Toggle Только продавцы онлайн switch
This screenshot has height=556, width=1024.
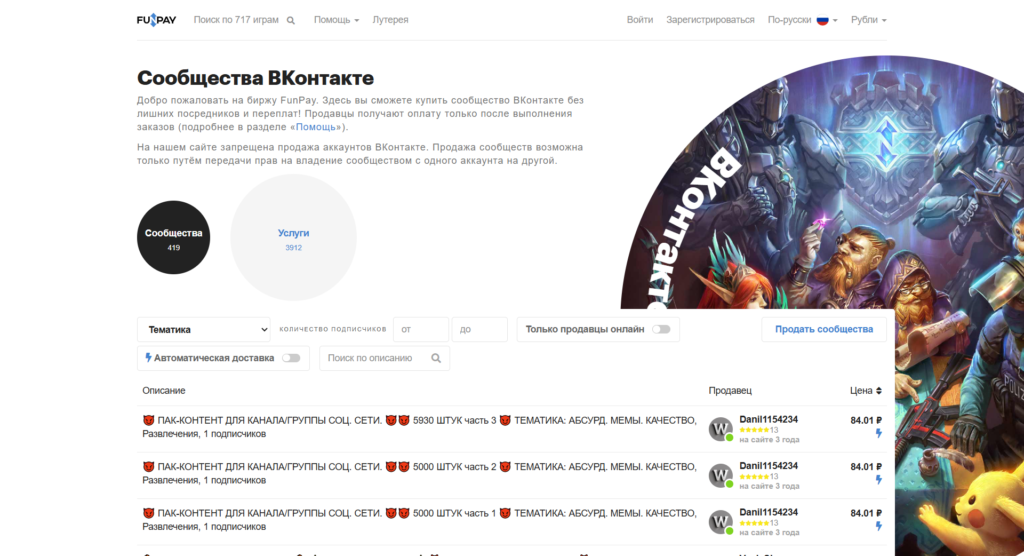point(661,329)
